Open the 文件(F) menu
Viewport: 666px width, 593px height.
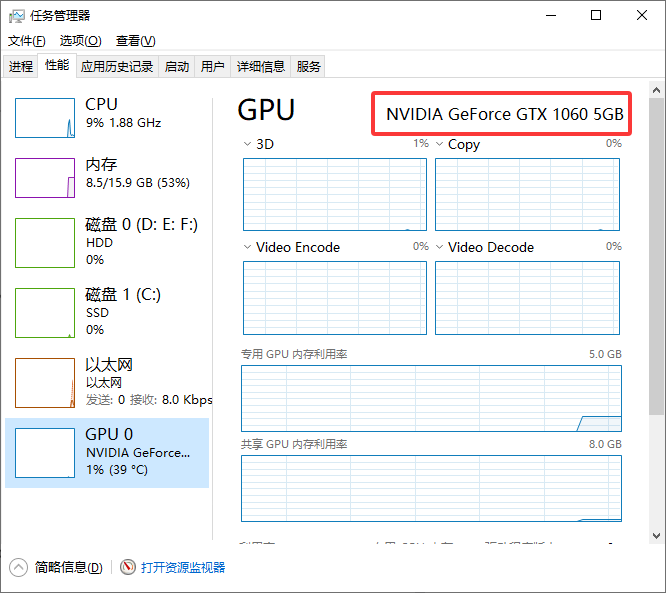pyautogui.click(x=27, y=41)
